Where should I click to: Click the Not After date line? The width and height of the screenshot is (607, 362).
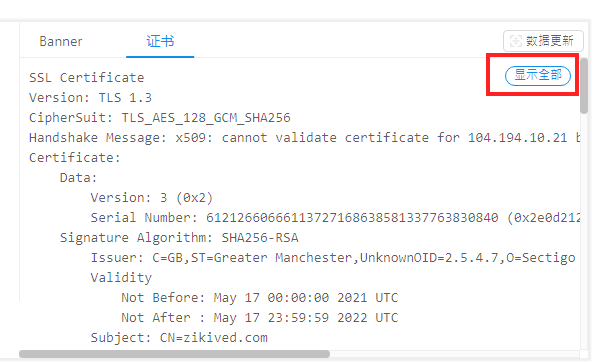click(259, 318)
